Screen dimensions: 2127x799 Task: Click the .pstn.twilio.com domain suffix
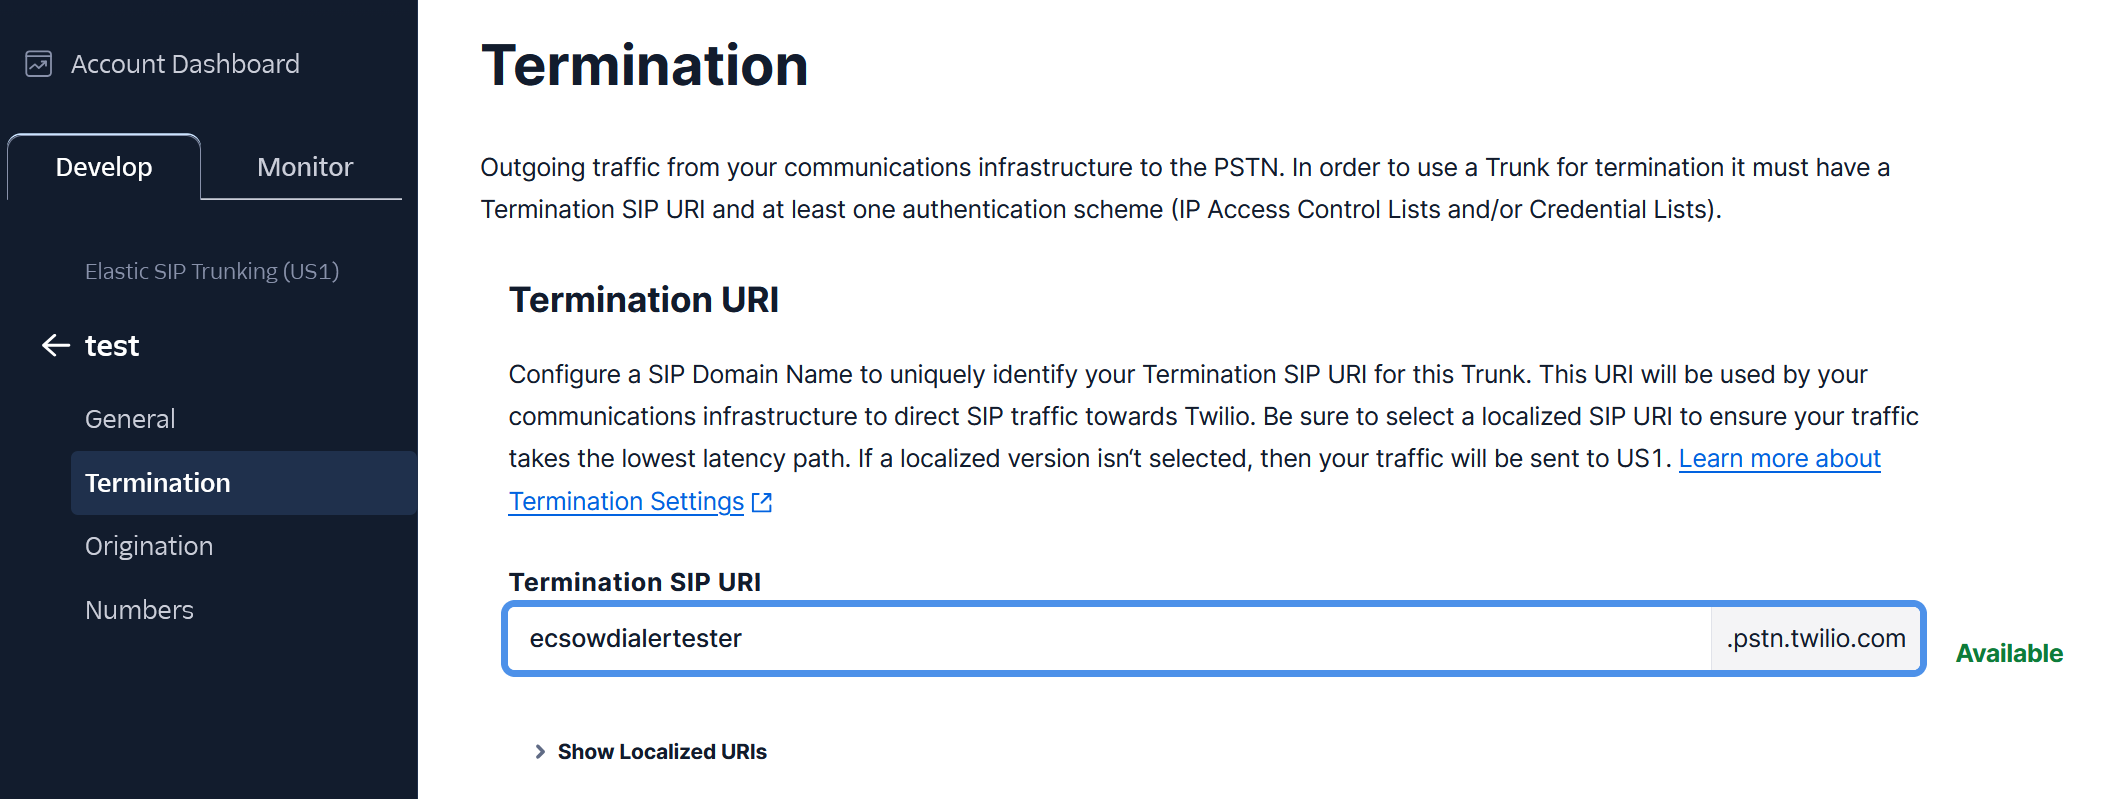[x=1815, y=639]
